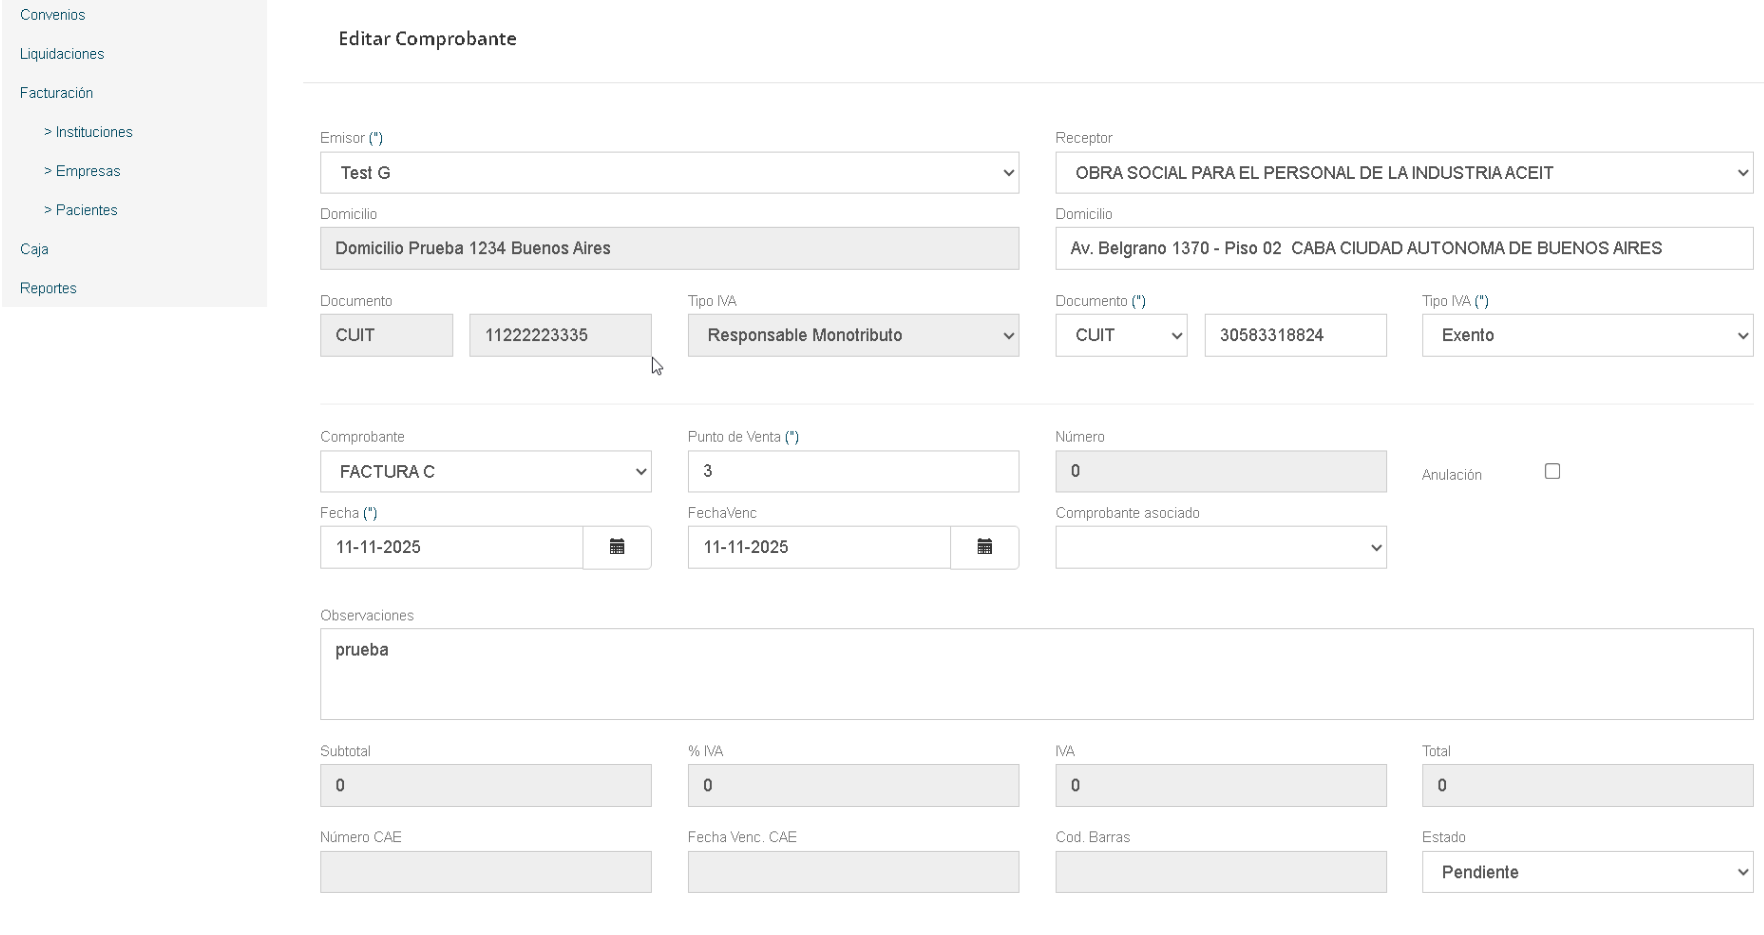This screenshot has width=1764, height=935.
Task: Click the Punto de Venta input field
Action: tap(852, 472)
